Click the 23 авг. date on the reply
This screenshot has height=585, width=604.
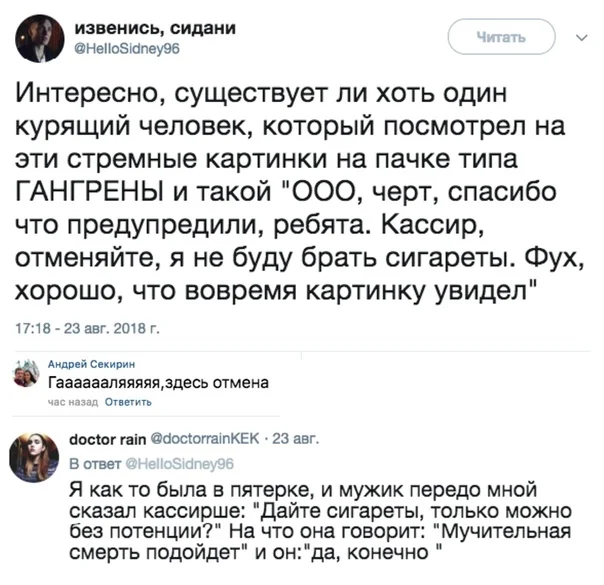click(x=293, y=439)
